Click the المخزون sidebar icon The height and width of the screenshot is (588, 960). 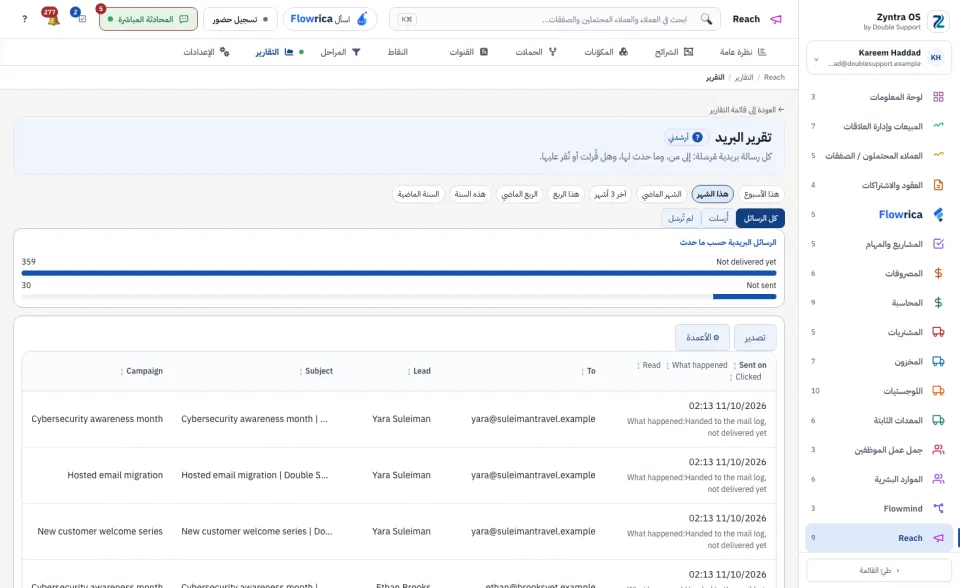click(938, 361)
